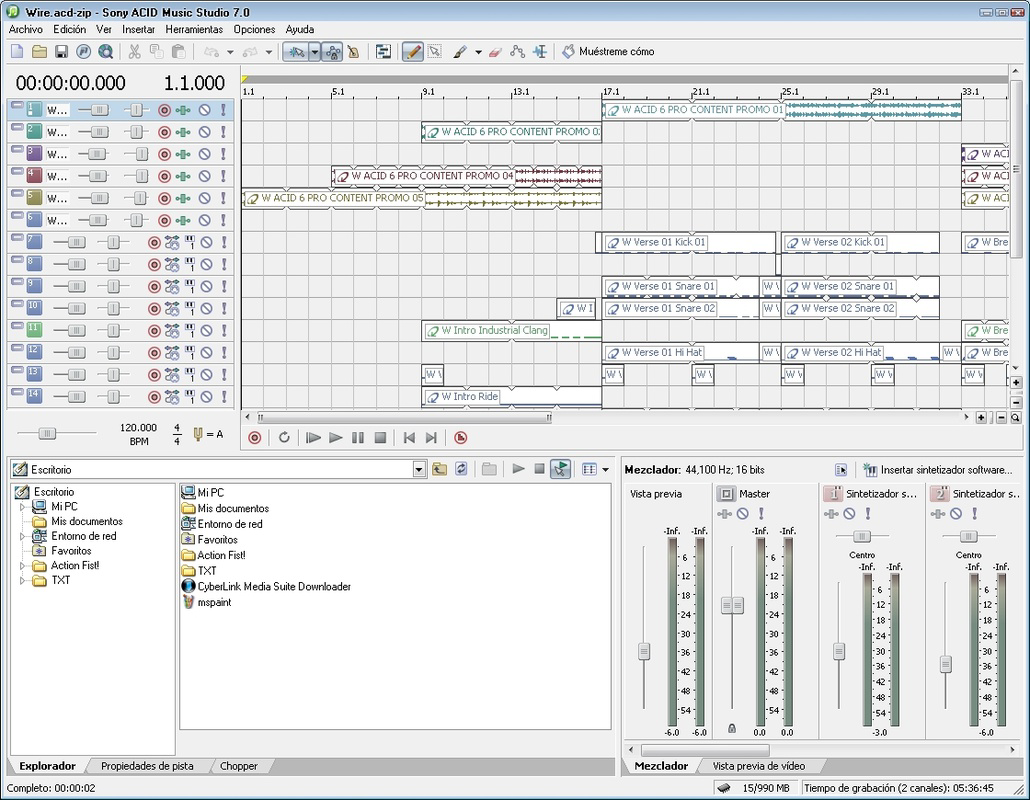This screenshot has height=800, width=1030.
Task: Select the Erase tool
Action: coord(495,51)
